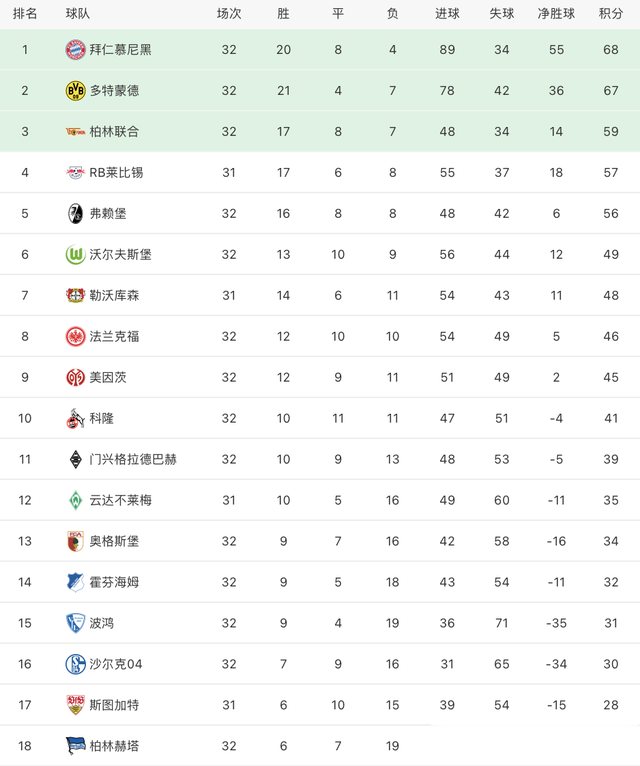Click the VfB Stuttgart crest

point(76,704)
